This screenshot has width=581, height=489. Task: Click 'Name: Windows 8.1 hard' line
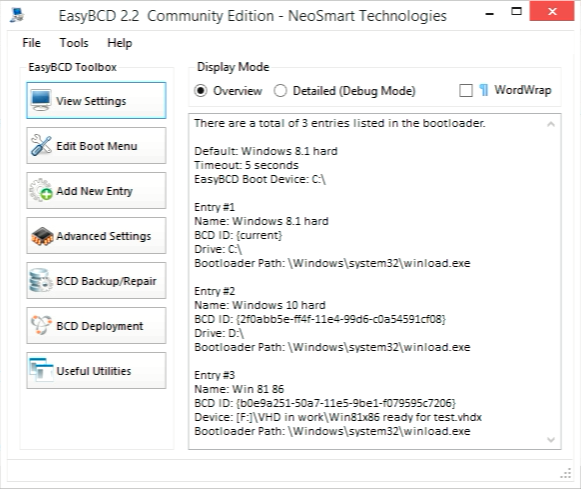coord(261,221)
